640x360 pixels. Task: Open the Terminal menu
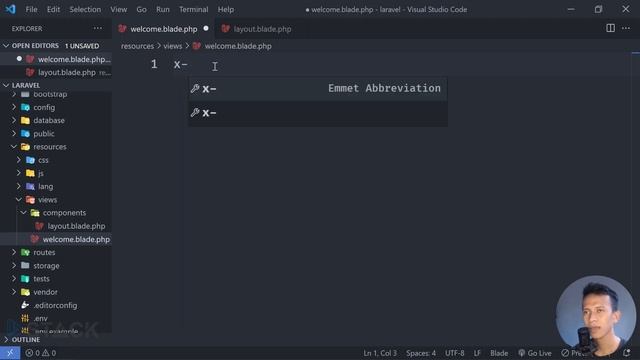click(193, 9)
